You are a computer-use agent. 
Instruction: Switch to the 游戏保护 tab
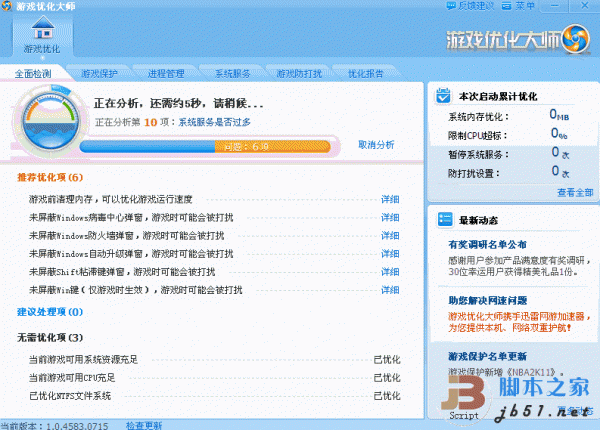[99, 73]
